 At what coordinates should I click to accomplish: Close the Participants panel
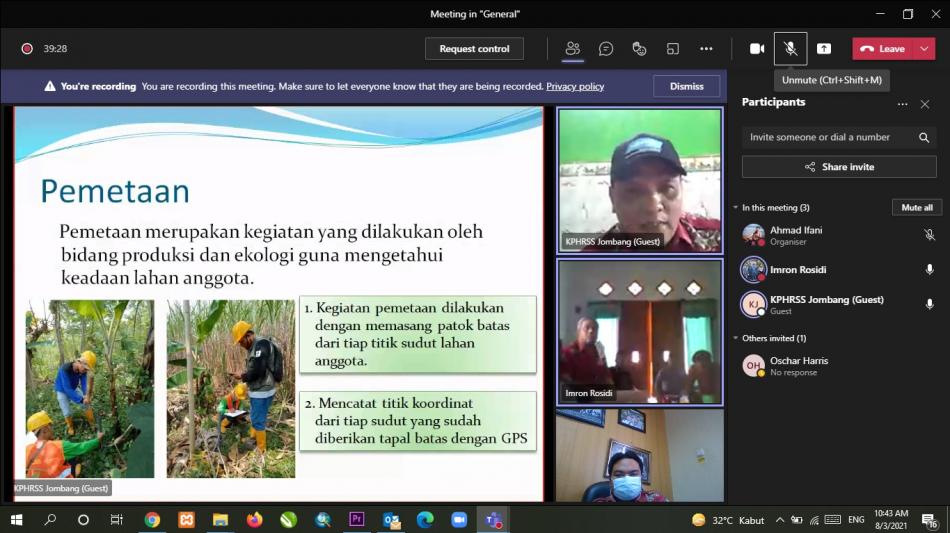pos(925,104)
